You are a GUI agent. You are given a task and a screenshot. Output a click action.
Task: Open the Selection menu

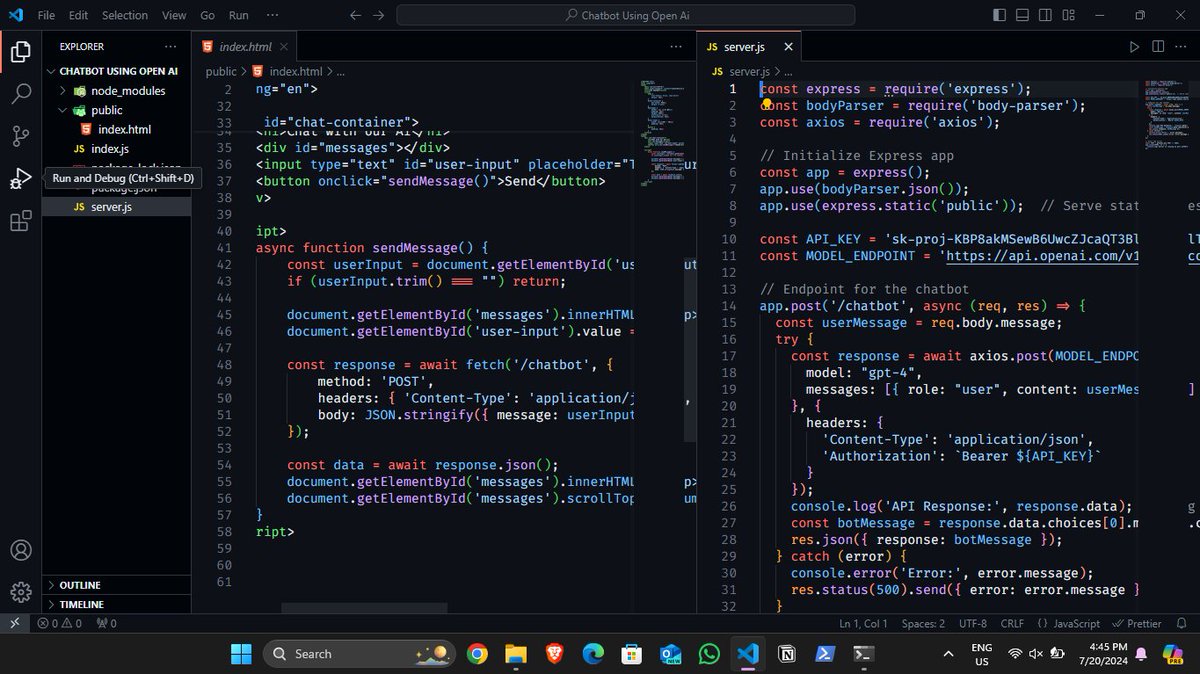coord(125,15)
